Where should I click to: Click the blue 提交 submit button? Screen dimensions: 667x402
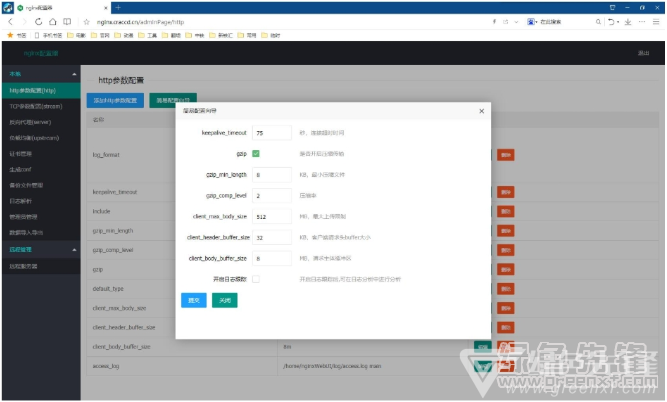tap(194, 300)
